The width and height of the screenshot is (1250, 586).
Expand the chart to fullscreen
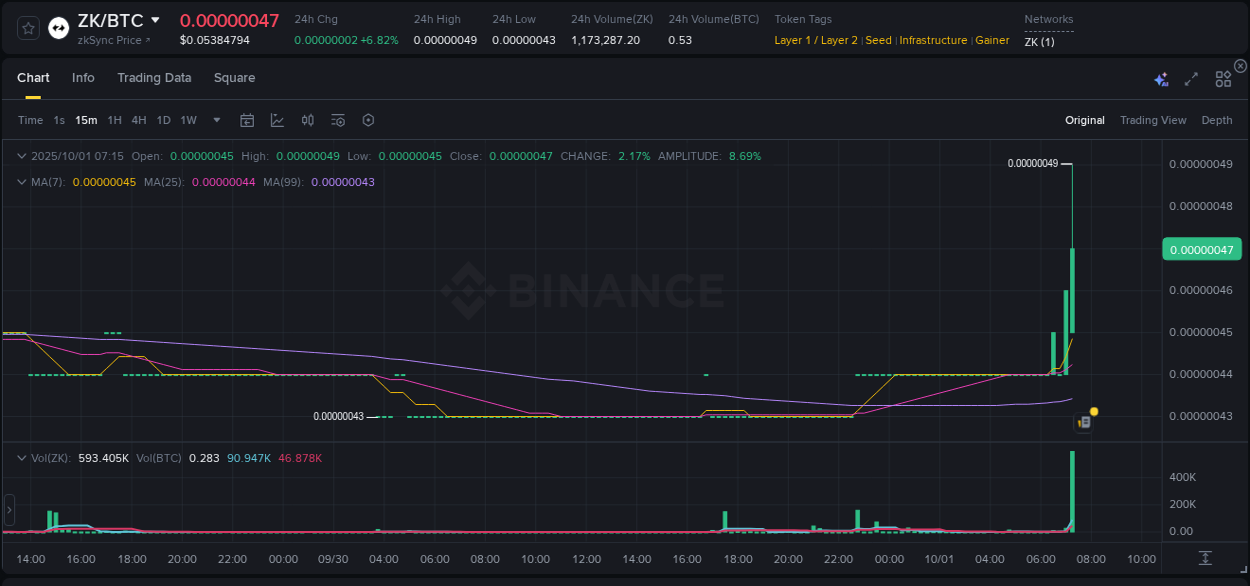(x=1190, y=79)
